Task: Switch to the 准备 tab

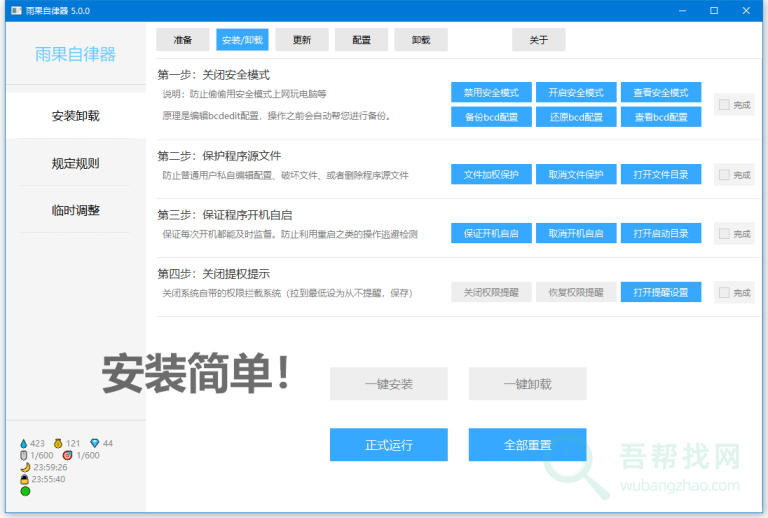Action: [x=182, y=40]
